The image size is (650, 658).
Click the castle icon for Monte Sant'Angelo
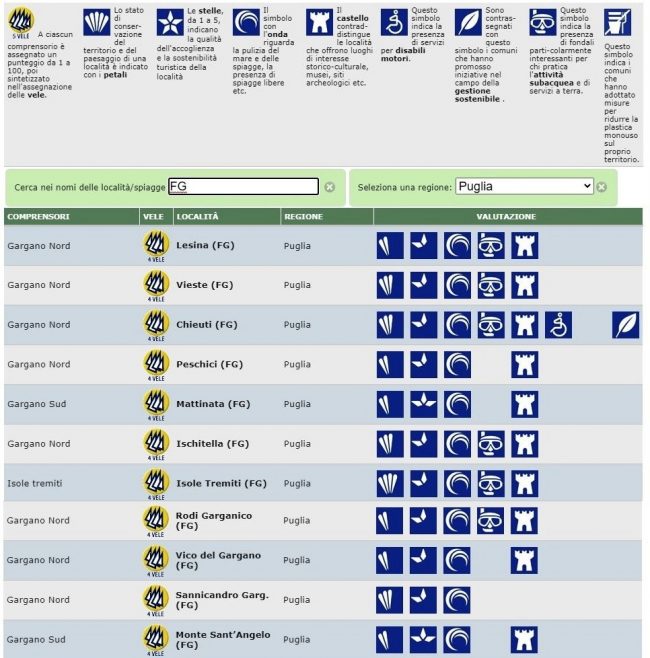pos(524,640)
